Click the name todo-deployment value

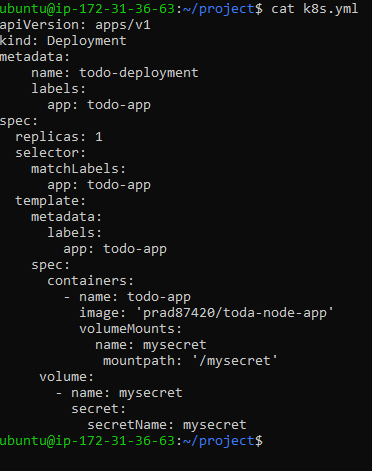[139, 73]
